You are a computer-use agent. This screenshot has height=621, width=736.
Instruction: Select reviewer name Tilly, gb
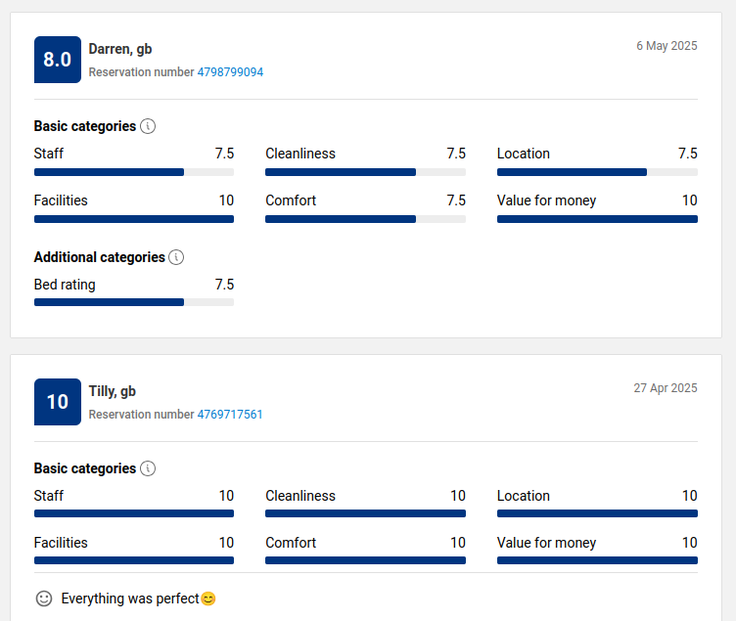pos(112,391)
